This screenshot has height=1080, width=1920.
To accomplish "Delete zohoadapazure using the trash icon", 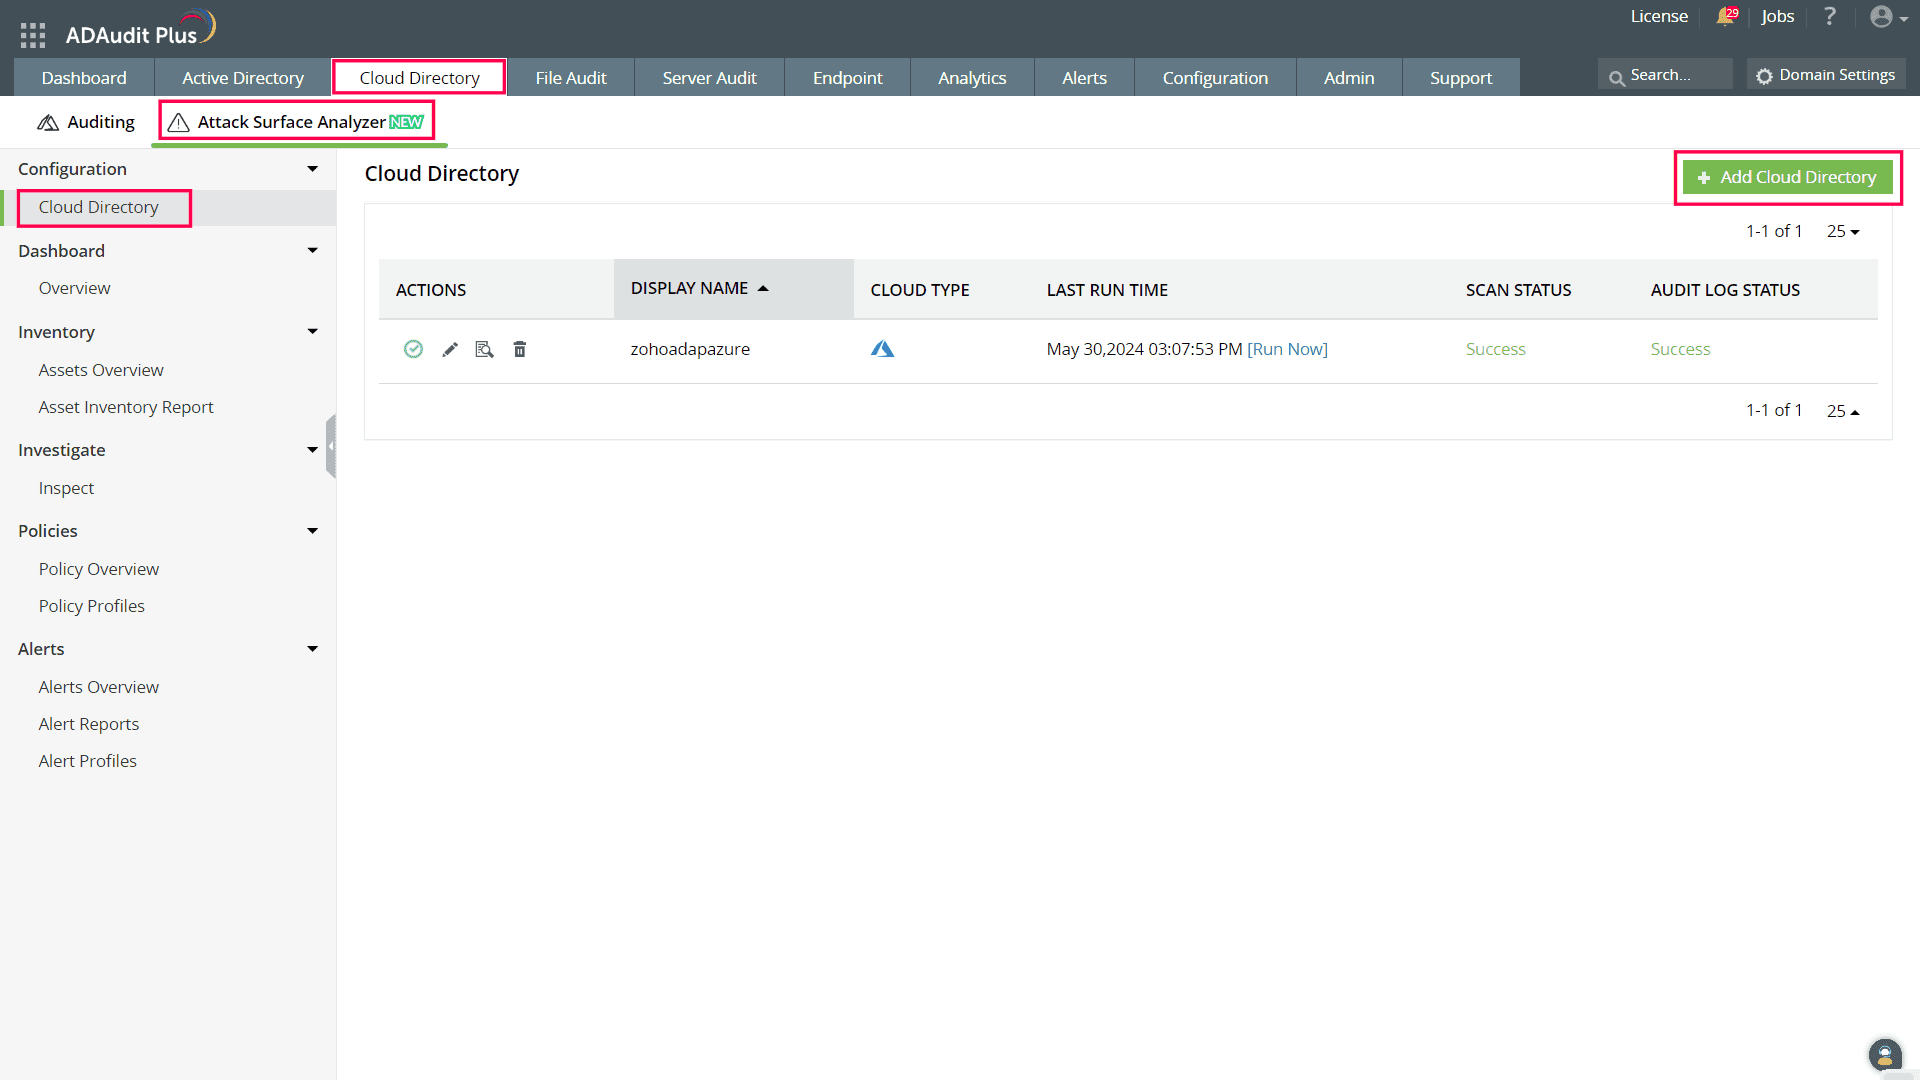I will point(520,349).
